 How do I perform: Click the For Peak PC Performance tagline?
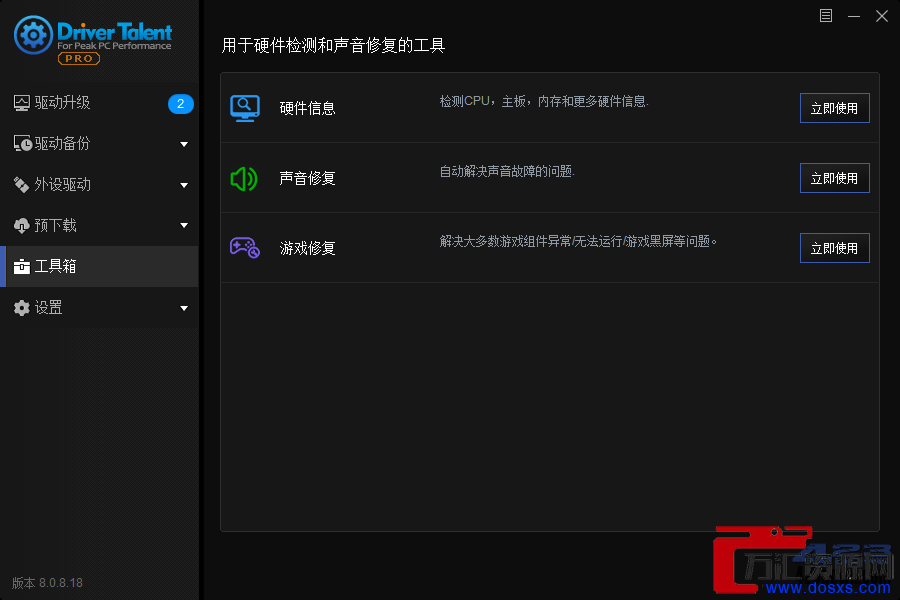coord(114,46)
